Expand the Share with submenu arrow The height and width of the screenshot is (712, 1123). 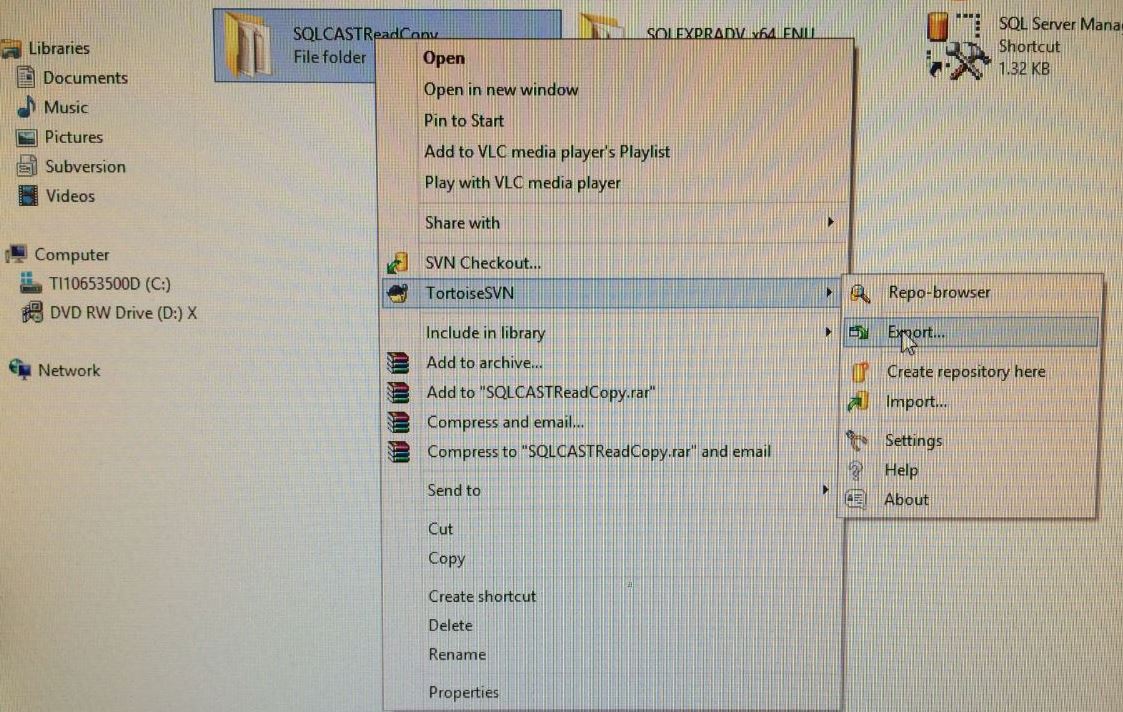click(830, 222)
